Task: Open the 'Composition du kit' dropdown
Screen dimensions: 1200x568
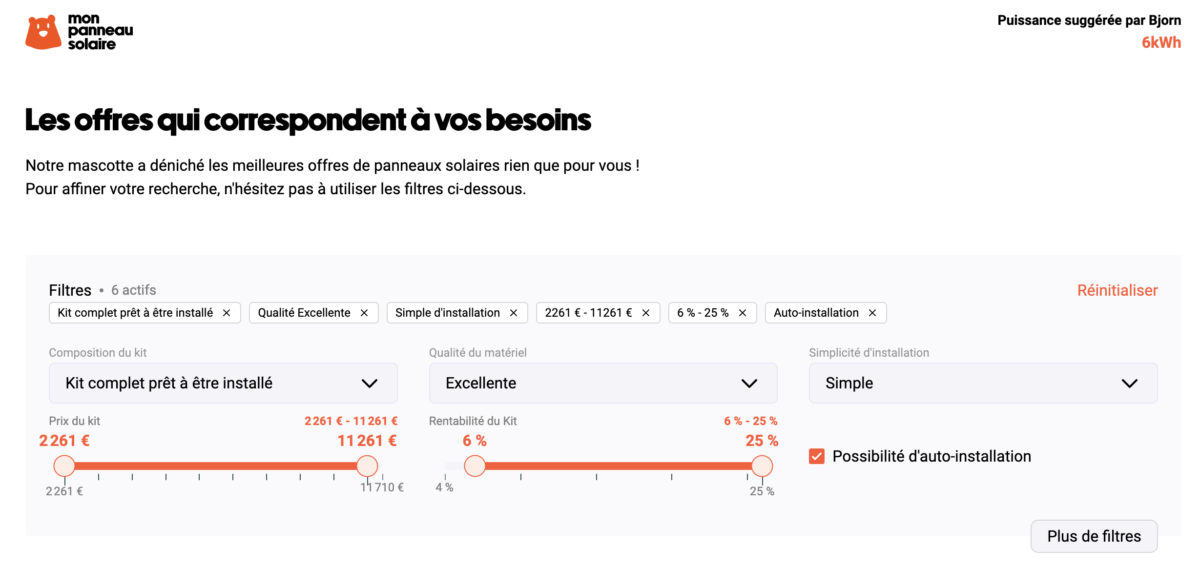Action: point(223,383)
